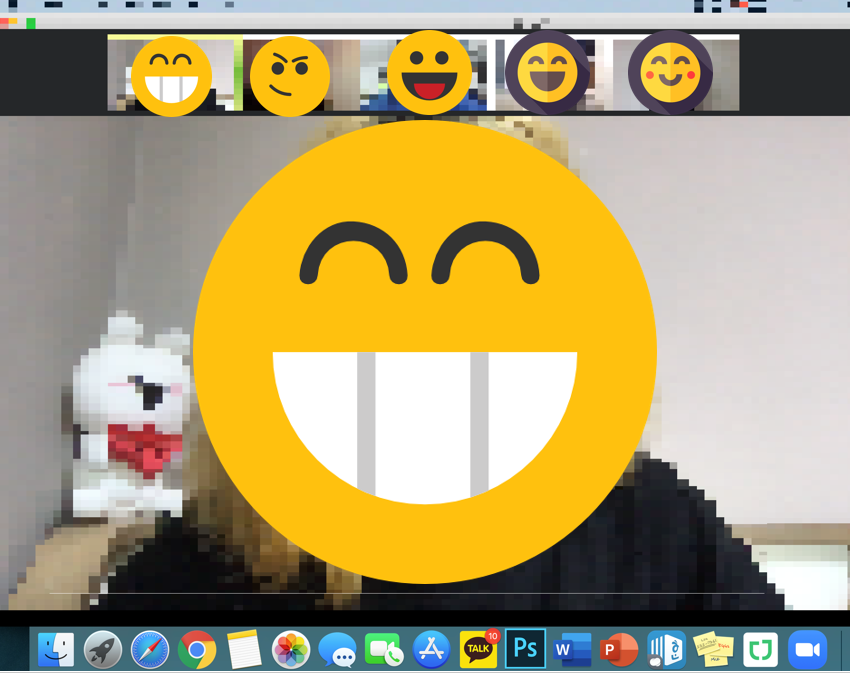Click the Zoom camera icon in dock
Image resolution: width=850 pixels, height=673 pixels.
[x=807, y=650]
